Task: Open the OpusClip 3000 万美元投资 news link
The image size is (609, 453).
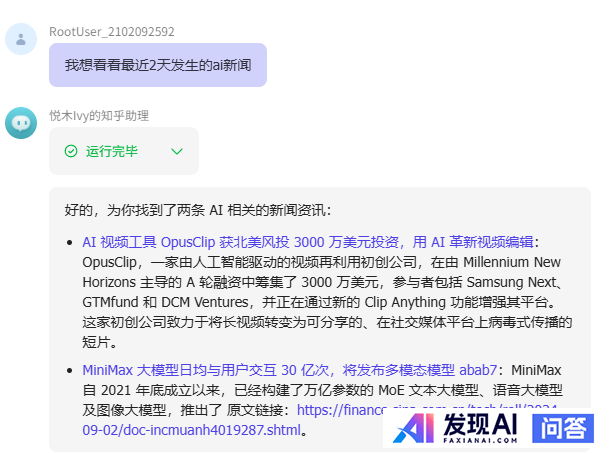Action: (308, 242)
